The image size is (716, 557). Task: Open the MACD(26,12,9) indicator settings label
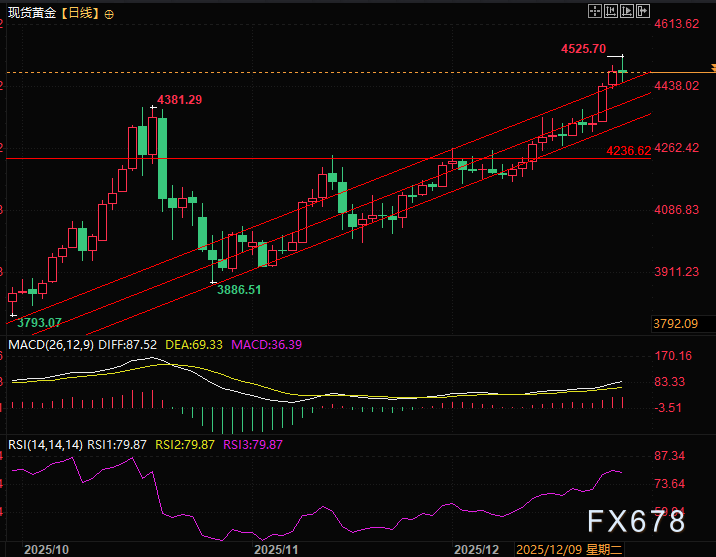[50, 344]
